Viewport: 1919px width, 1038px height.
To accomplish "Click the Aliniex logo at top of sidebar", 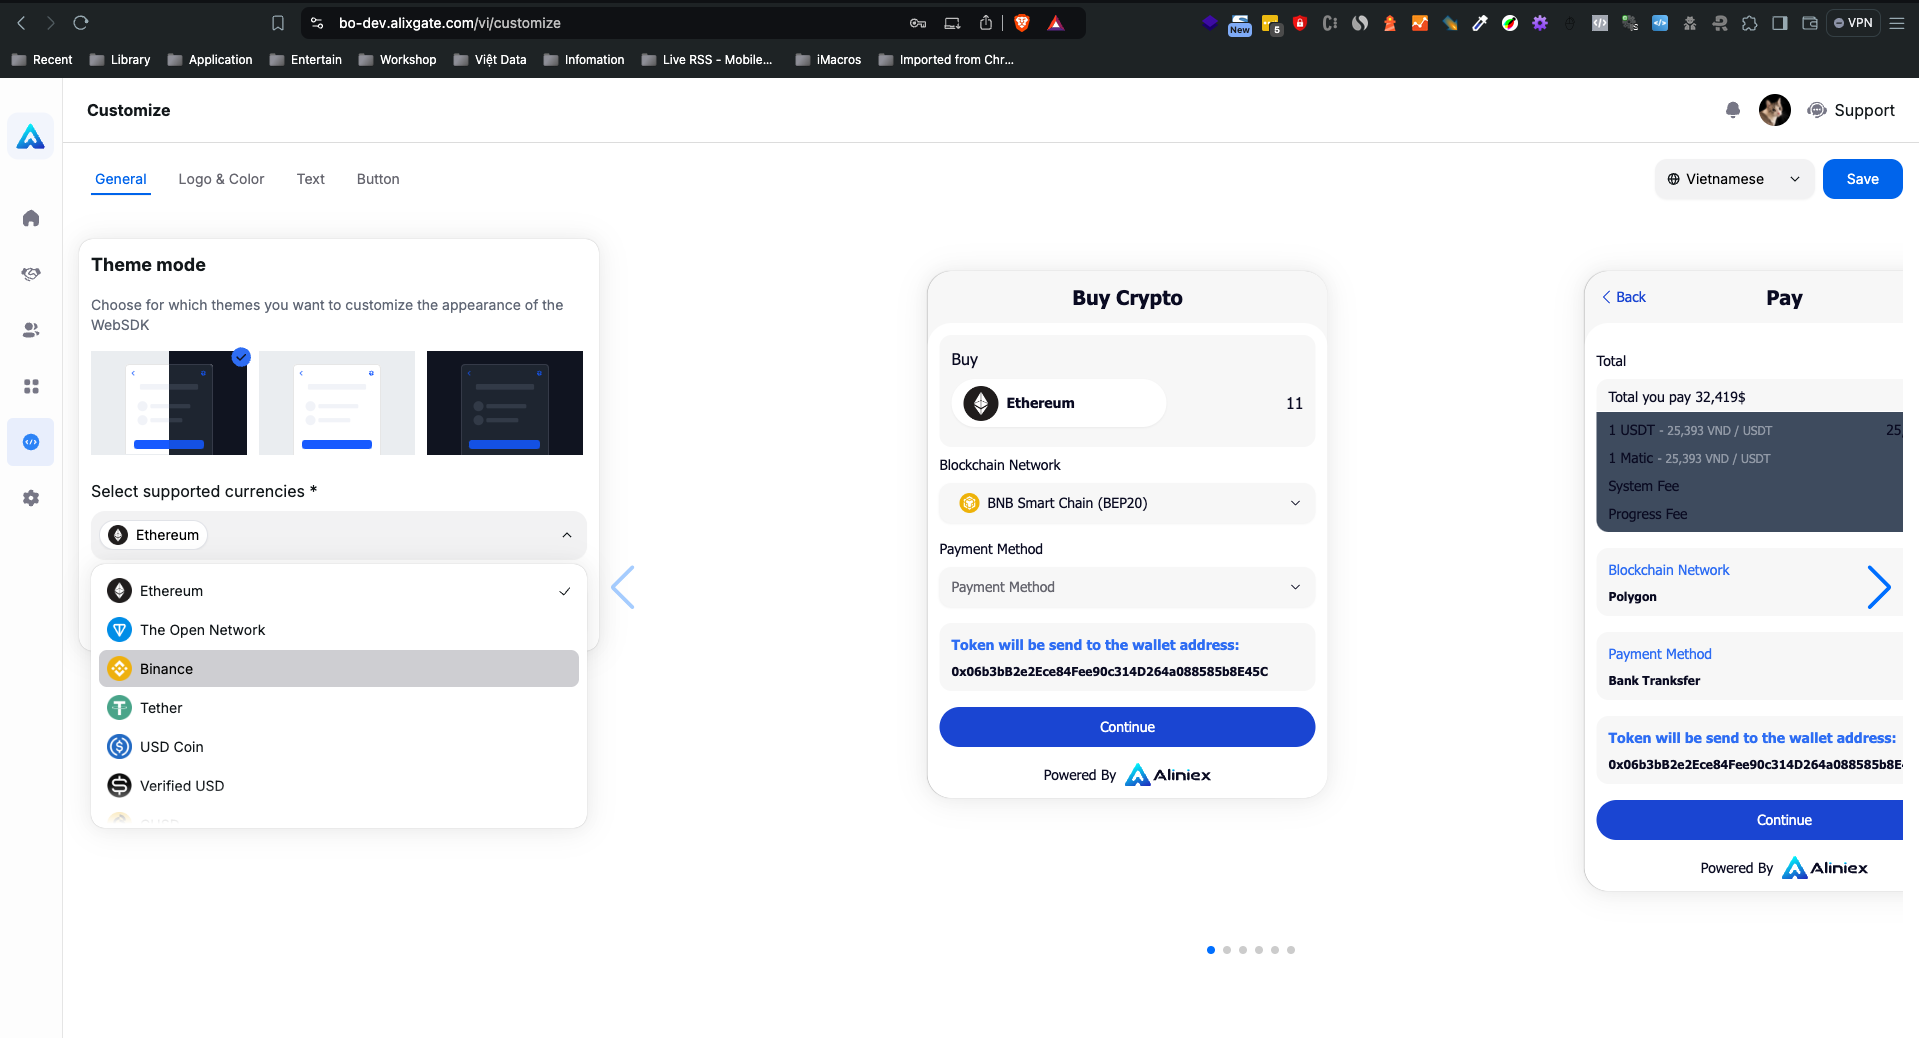I will click(x=30, y=137).
